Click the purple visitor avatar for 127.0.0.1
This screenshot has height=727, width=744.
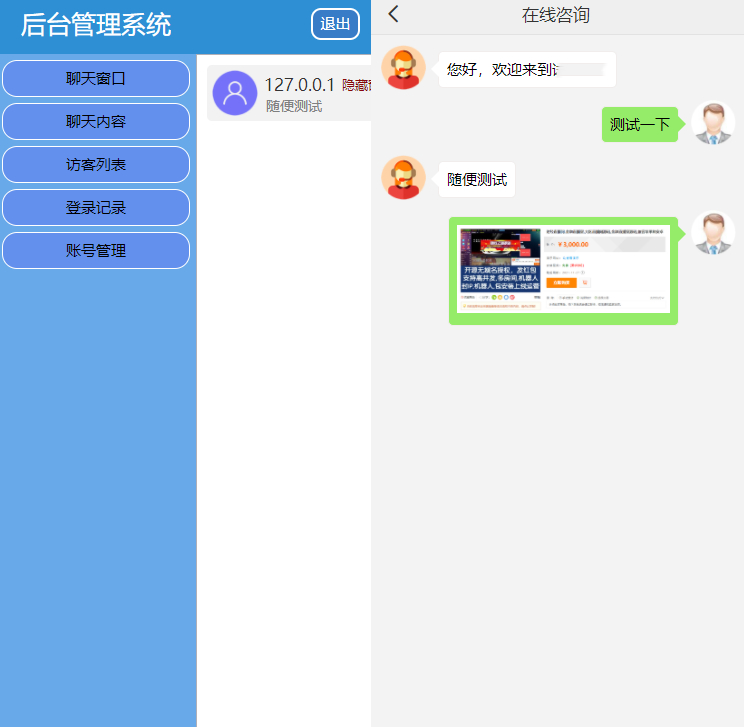coord(235,93)
